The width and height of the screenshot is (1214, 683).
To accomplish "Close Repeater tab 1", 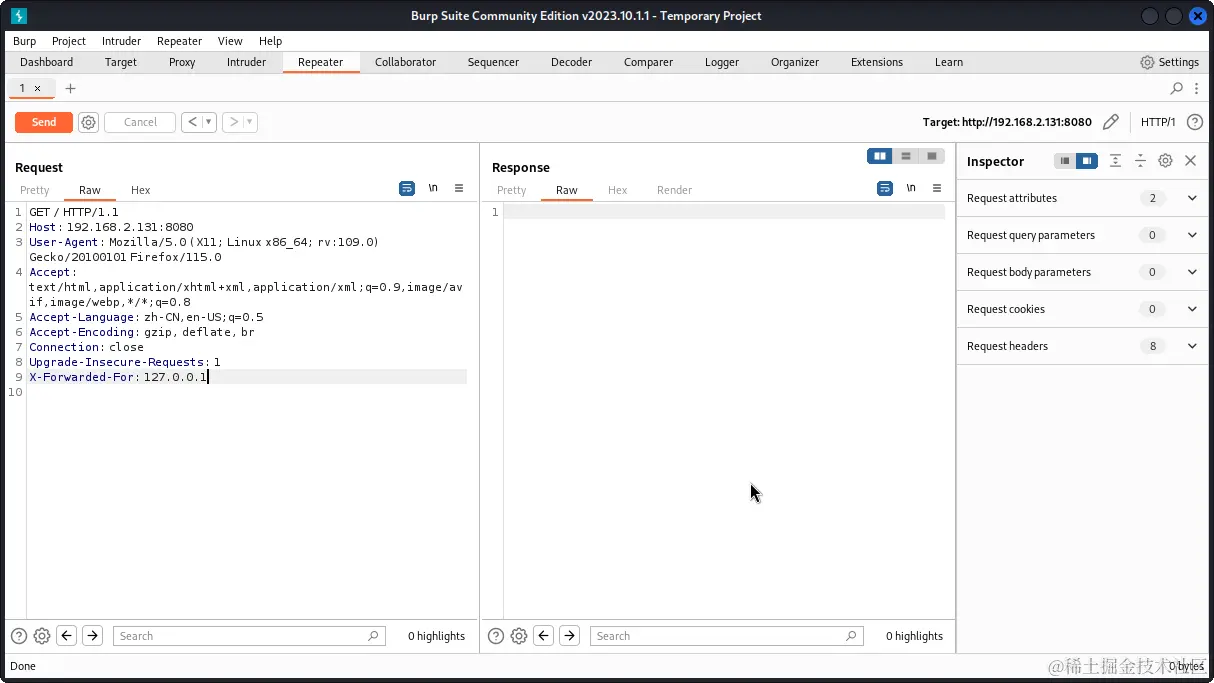I will pos(38,88).
